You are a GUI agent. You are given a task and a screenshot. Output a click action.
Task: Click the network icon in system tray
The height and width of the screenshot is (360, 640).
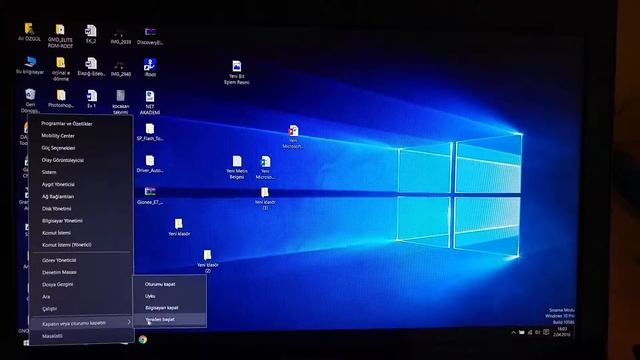[530, 333]
